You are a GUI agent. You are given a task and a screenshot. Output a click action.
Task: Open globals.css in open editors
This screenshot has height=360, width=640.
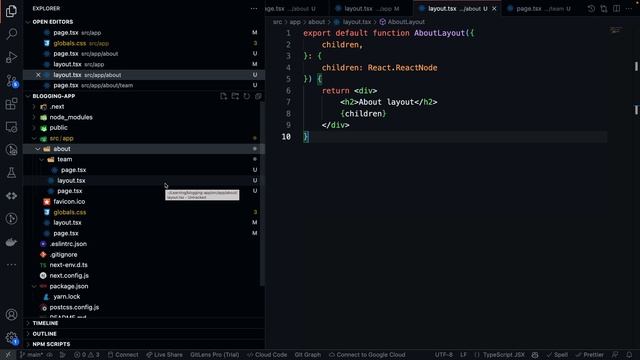(x=144, y=43)
